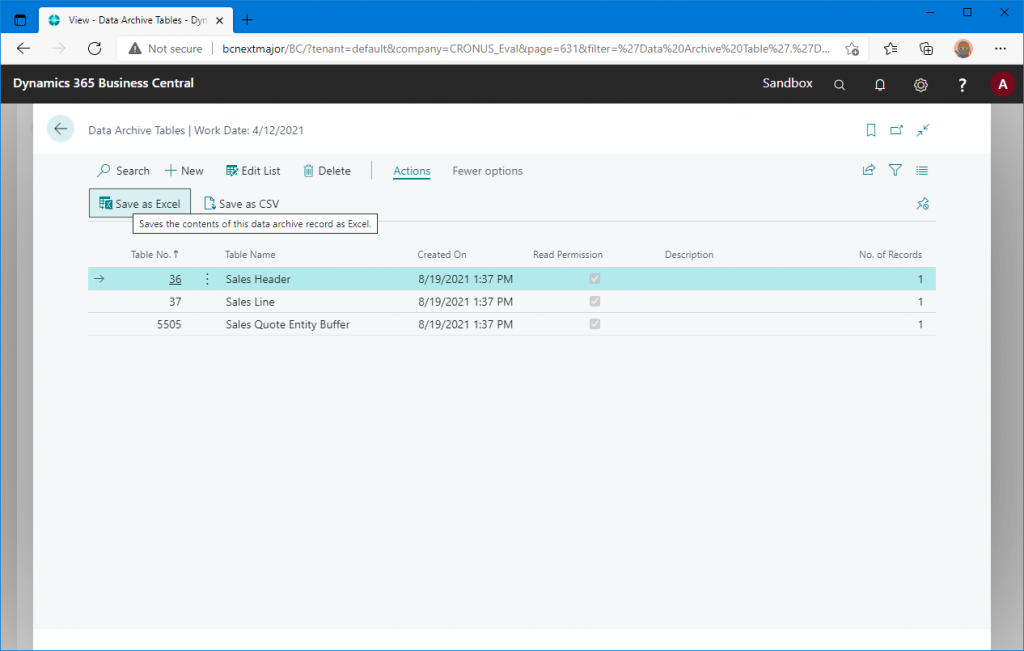Screen dimensions: 1024x651
Task: Pin the action bar icon
Action: [922, 204]
